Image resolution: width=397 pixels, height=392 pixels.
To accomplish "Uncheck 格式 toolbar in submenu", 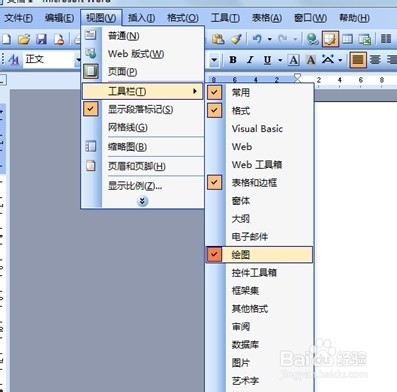I will (x=260, y=110).
